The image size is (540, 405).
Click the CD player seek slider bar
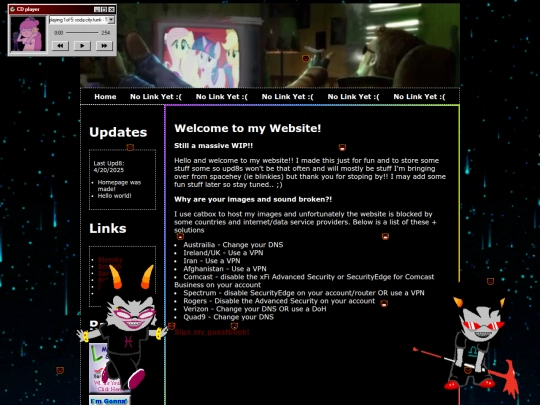point(82,33)
